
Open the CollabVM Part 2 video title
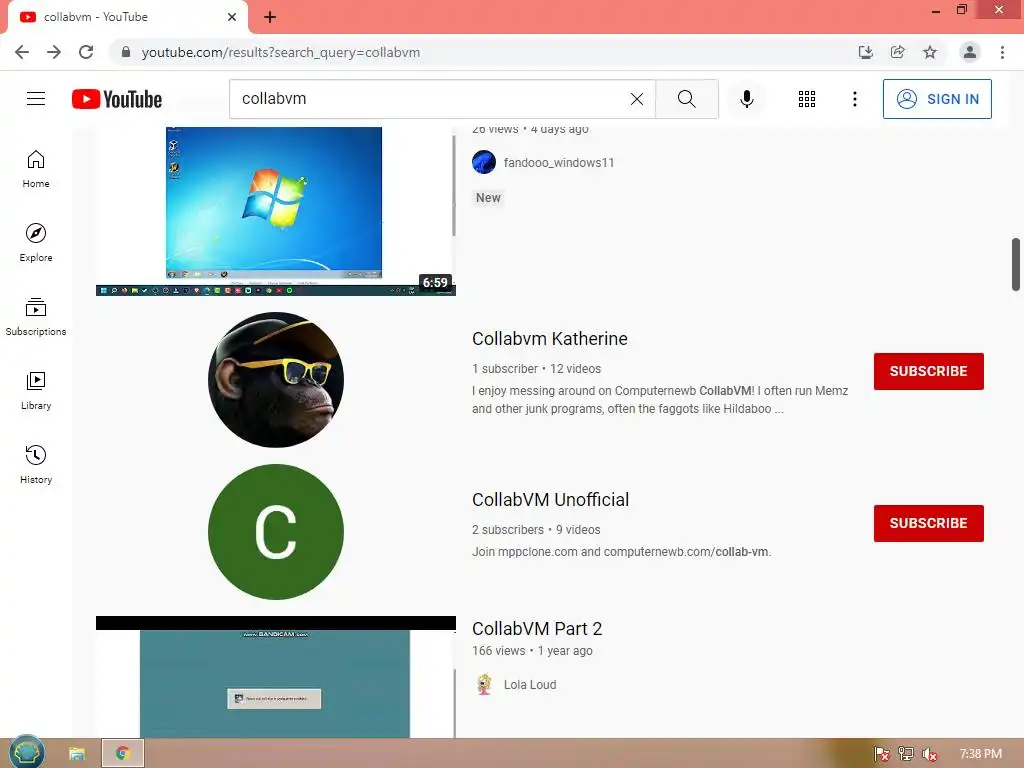(x=537, y=628)
